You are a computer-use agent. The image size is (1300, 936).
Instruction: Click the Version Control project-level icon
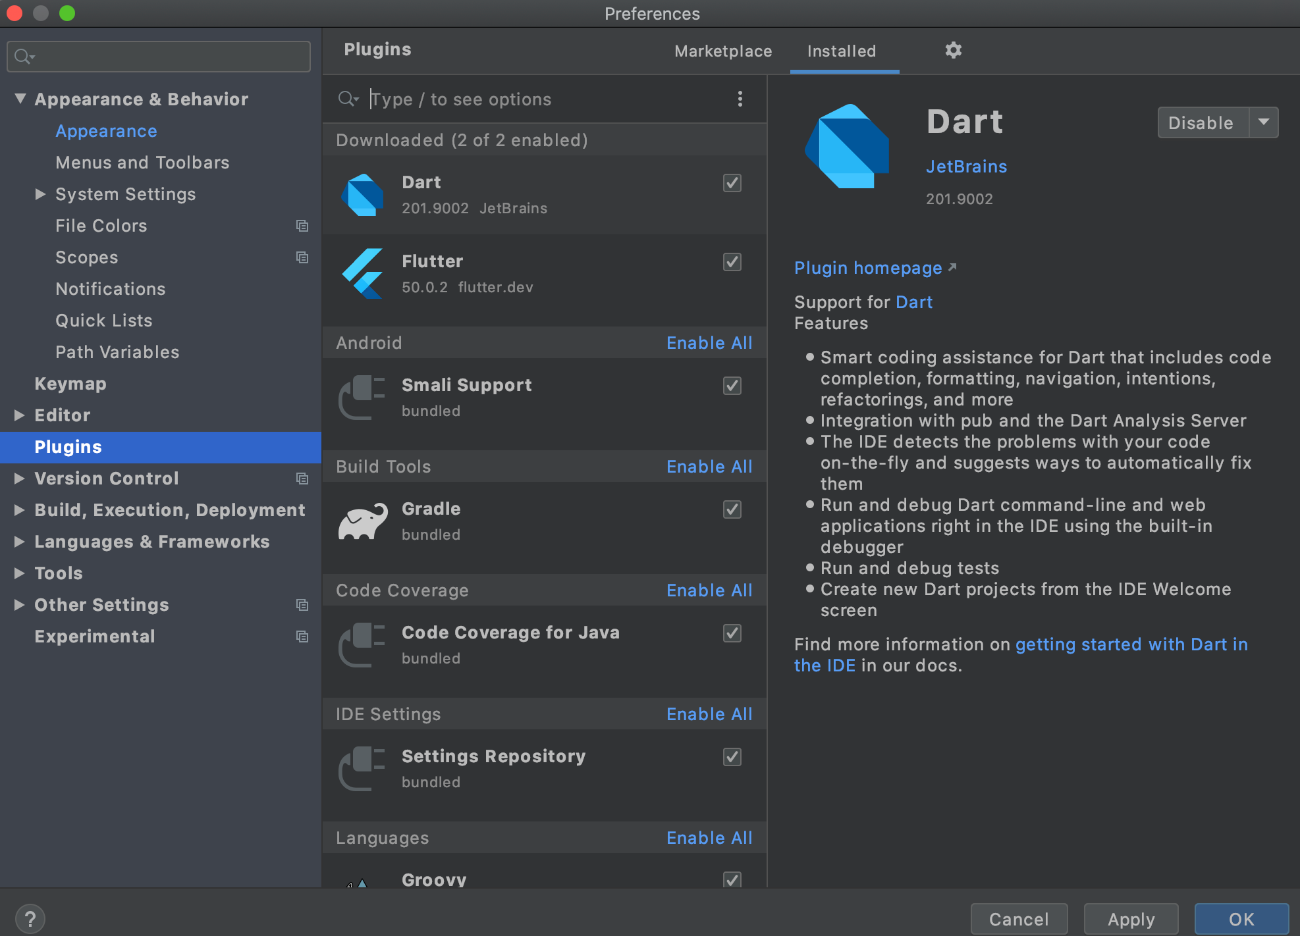coord(302,479)
